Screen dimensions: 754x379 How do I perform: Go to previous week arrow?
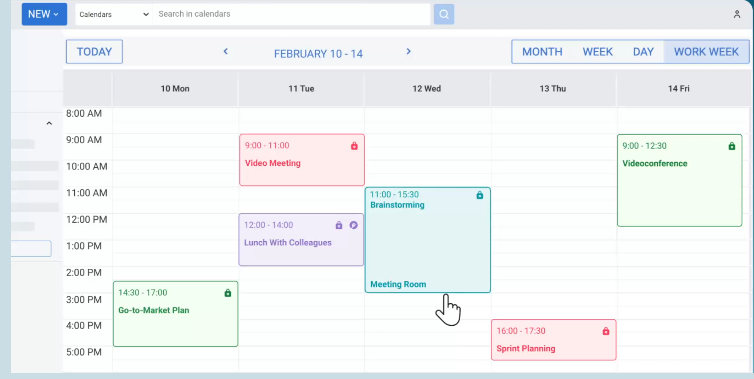click(x=226, y=51)
